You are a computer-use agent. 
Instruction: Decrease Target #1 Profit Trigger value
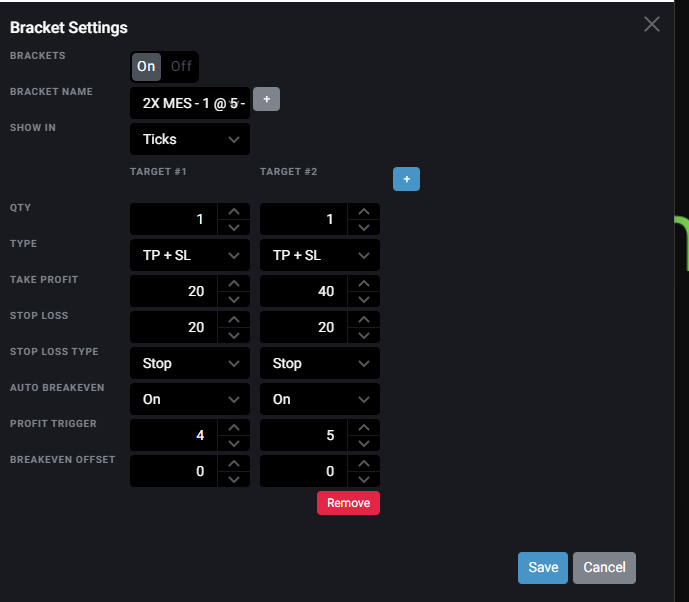(234, 443)
